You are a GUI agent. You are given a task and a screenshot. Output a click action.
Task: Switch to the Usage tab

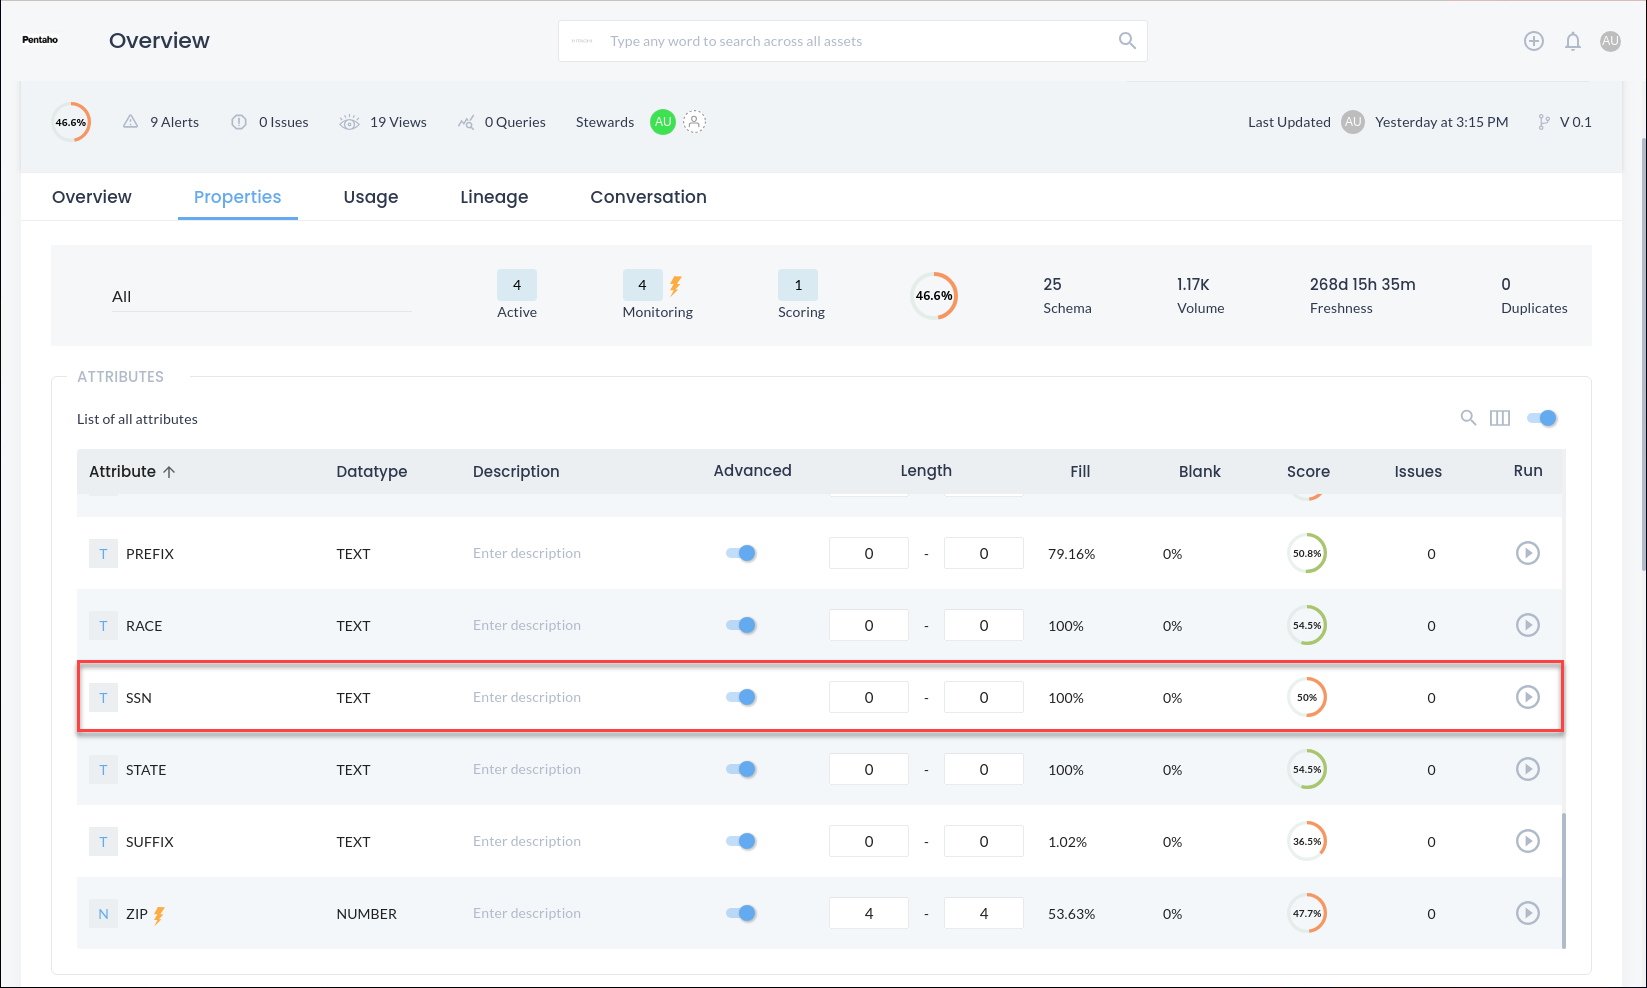pos(370,197)
